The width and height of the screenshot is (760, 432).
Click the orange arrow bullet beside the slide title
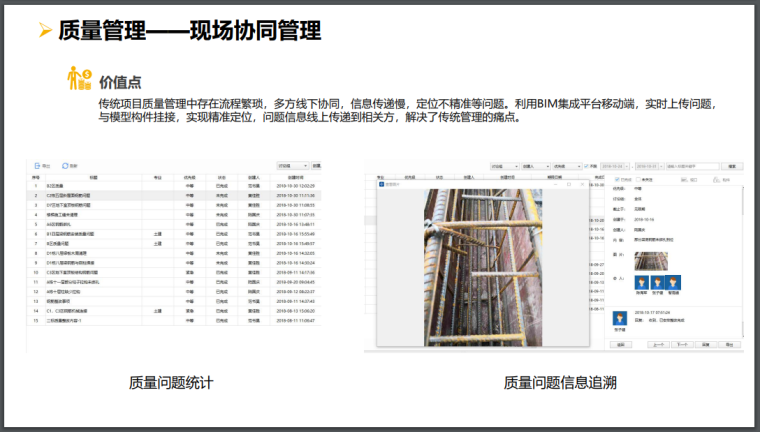[x=44, y=32]
